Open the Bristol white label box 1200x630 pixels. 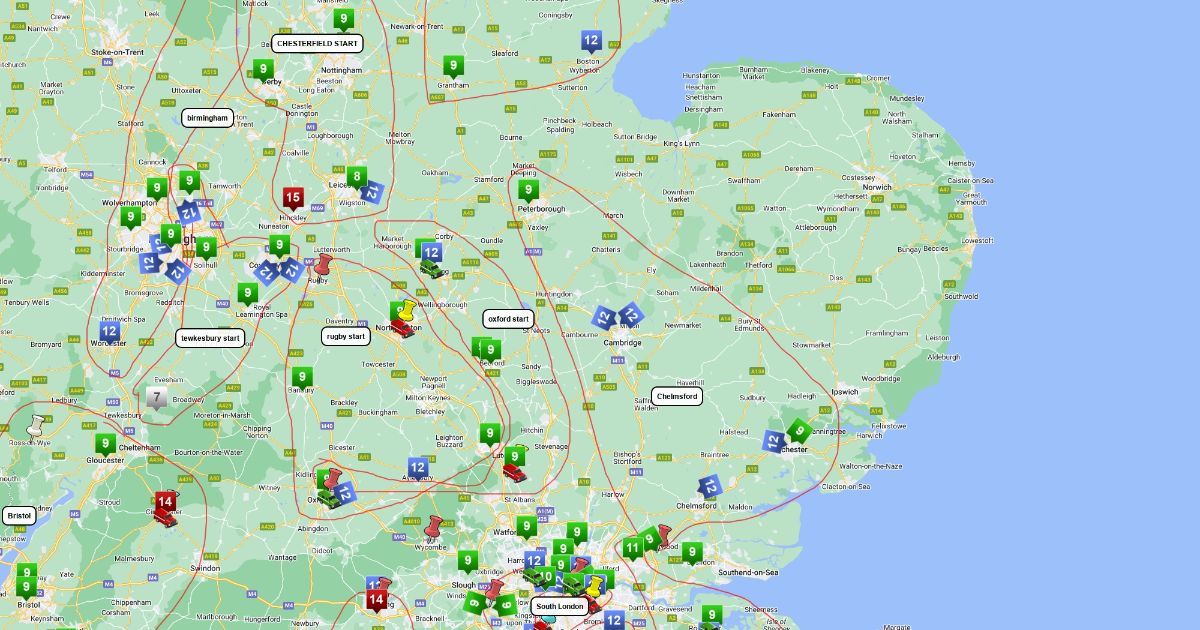pos(19,516)
